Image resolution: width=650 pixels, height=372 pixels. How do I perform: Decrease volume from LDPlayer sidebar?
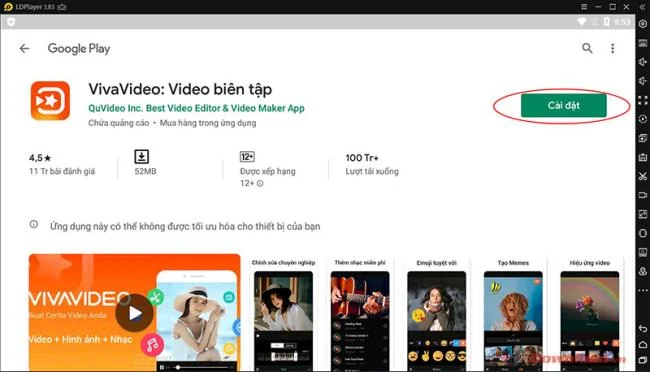643,81
